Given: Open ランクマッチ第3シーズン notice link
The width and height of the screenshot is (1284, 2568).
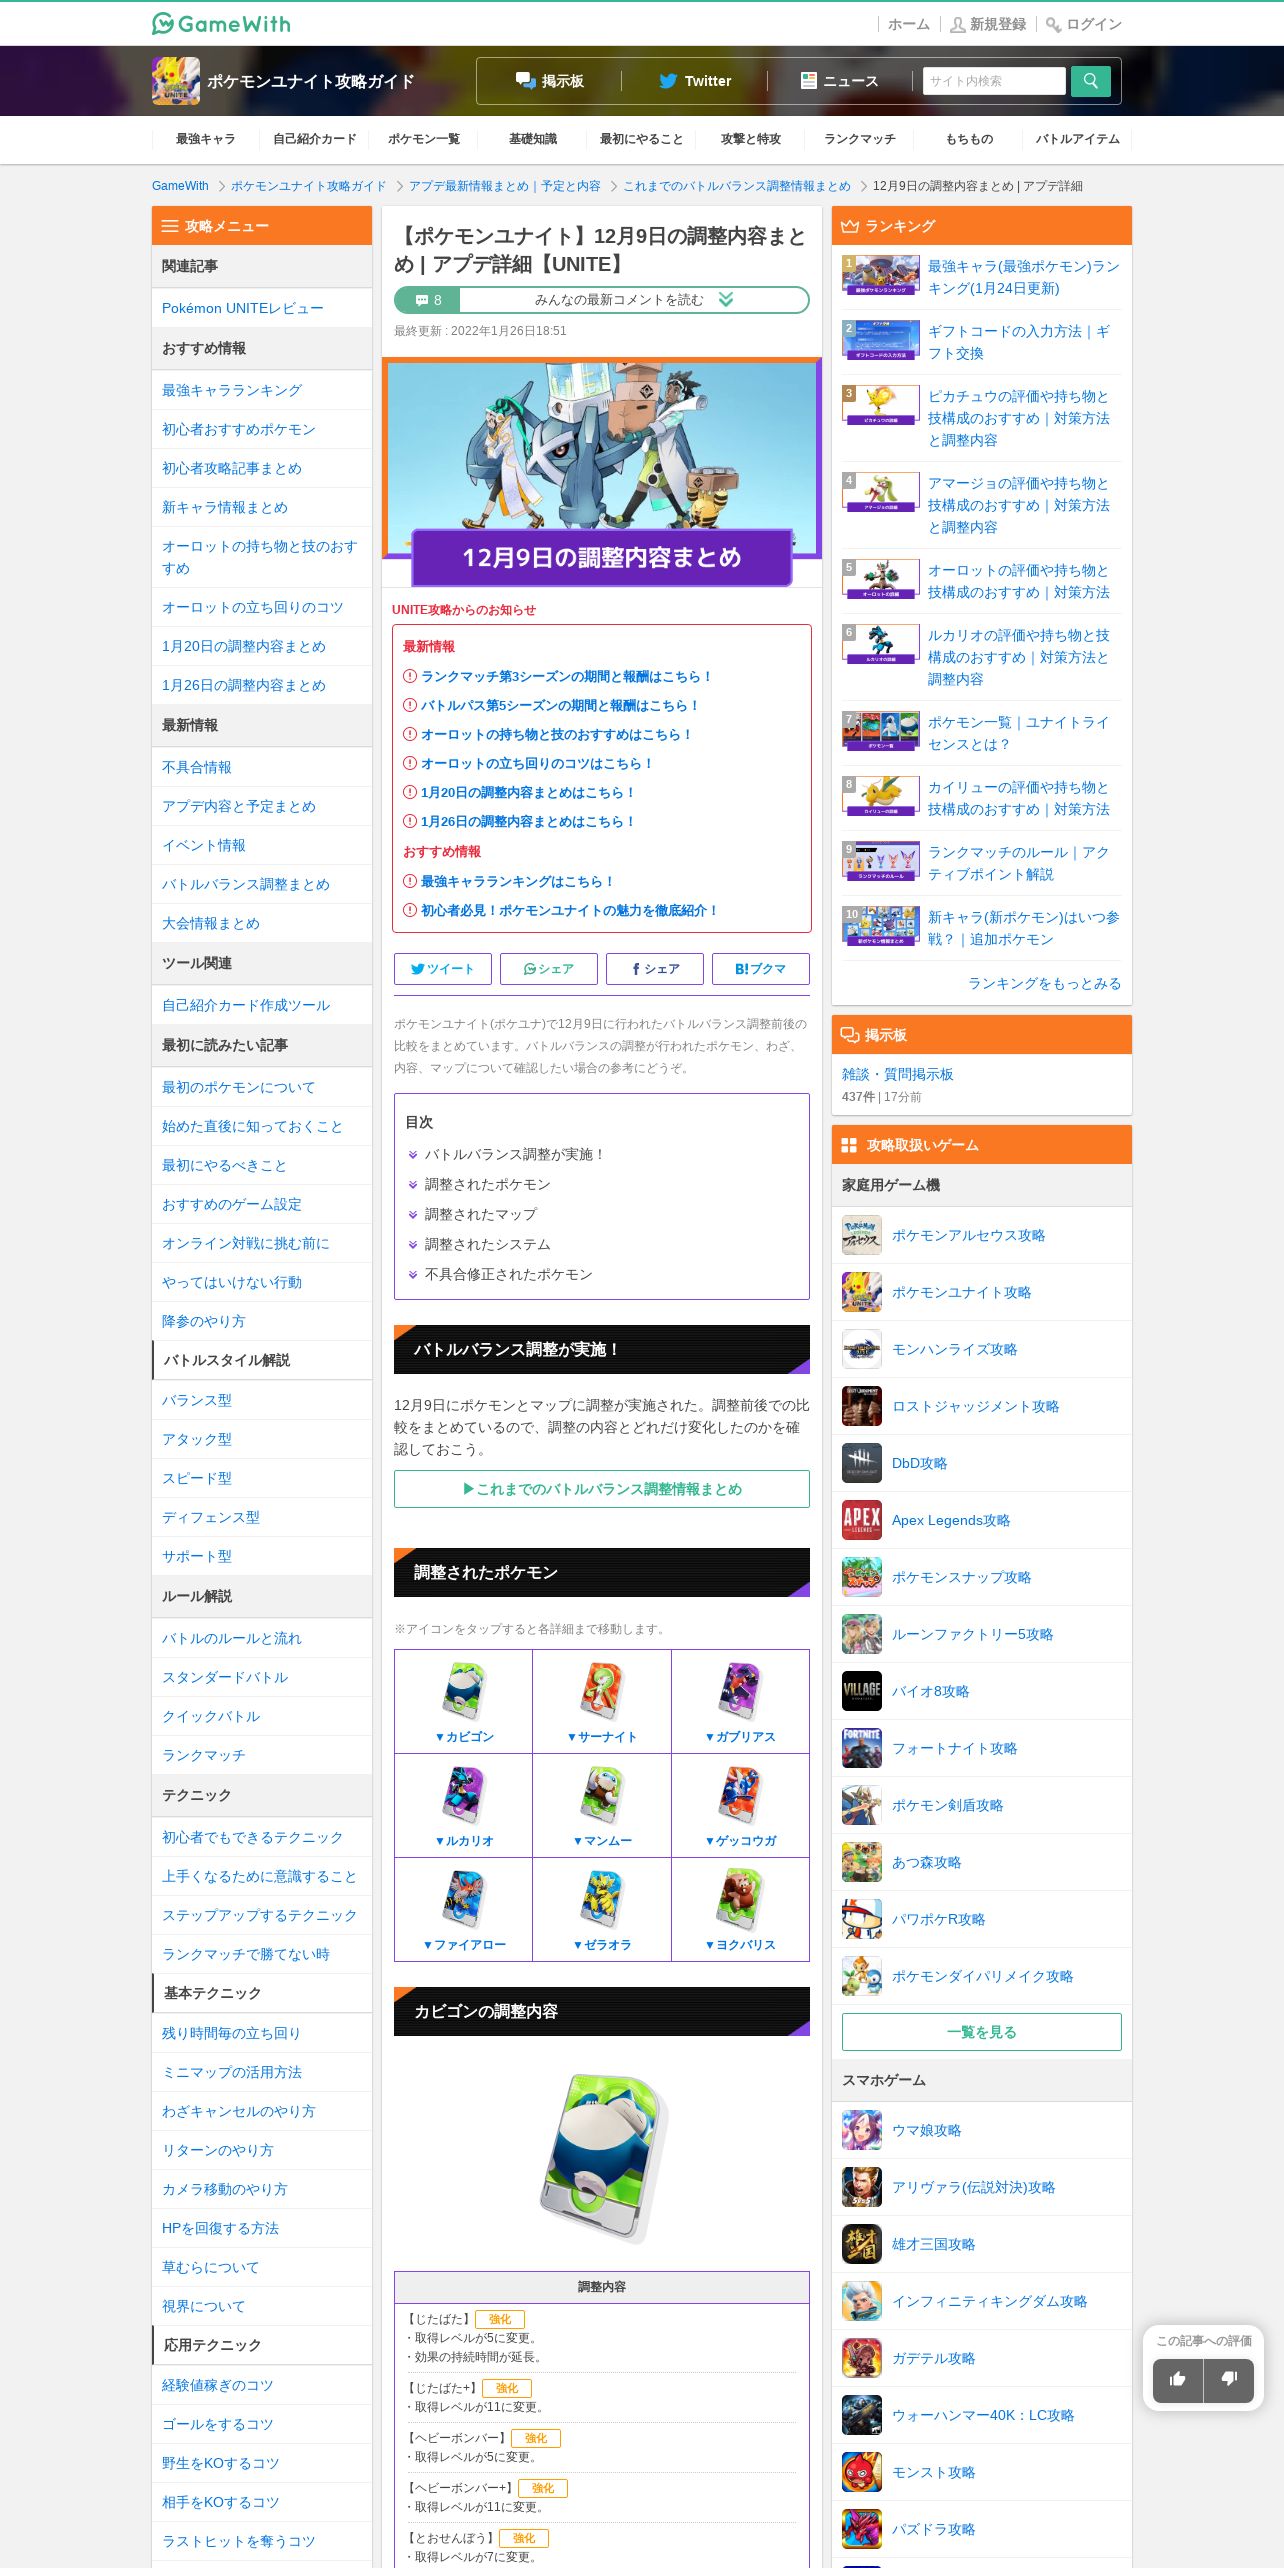Looking at the screenshot, I should point(566,676).
